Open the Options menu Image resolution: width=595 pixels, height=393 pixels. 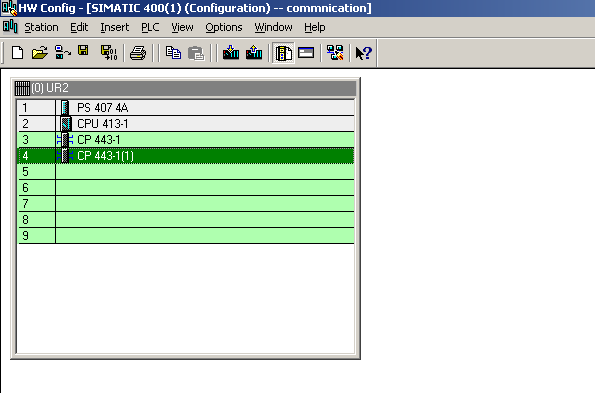coord(224,27)
